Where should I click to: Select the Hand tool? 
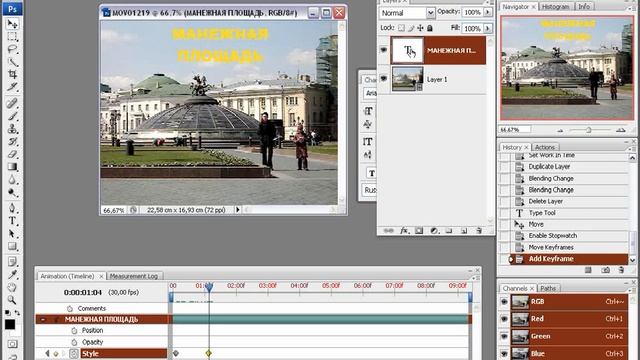tap(12, 287)
